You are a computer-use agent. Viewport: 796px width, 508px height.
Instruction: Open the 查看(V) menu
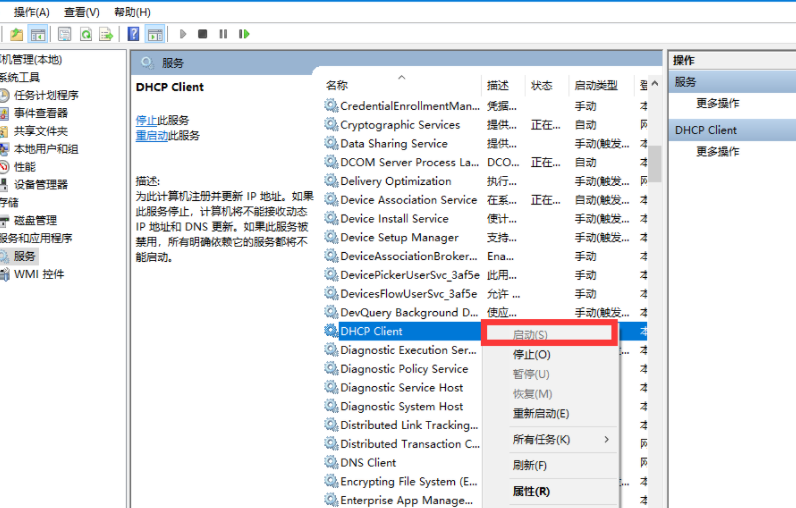pos(81,12)
